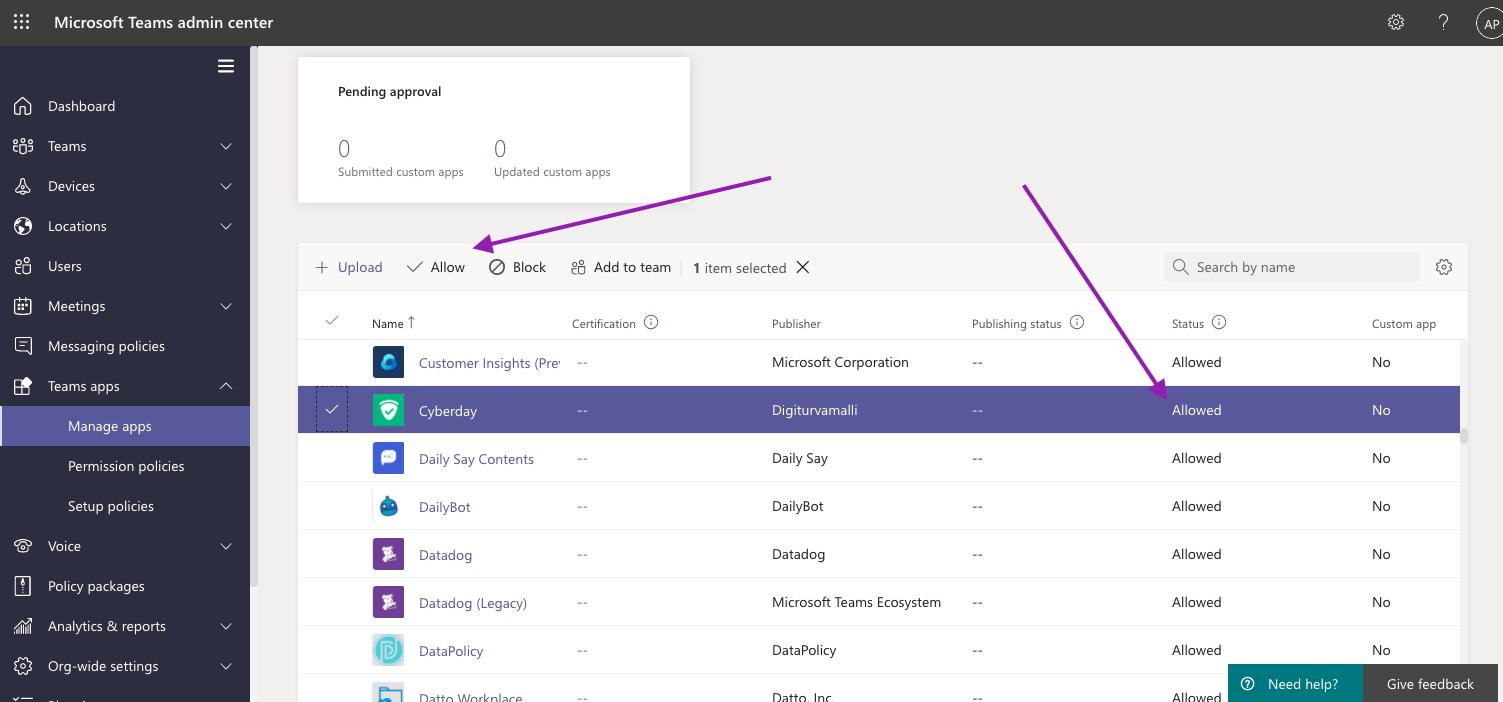
Task: Expand Analytics & reports chevron
Action: pos(226,626)
